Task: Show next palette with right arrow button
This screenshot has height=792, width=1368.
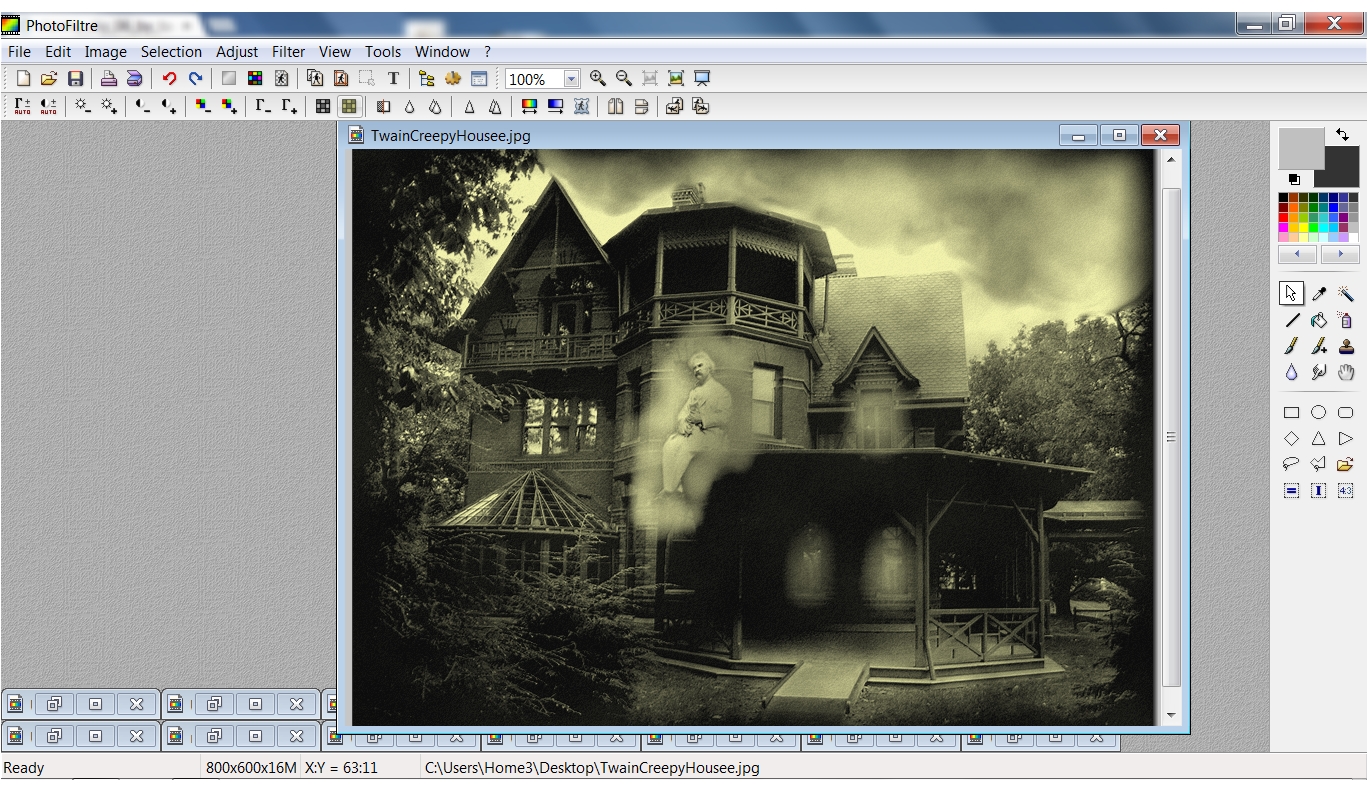Action: (1340, 255)
